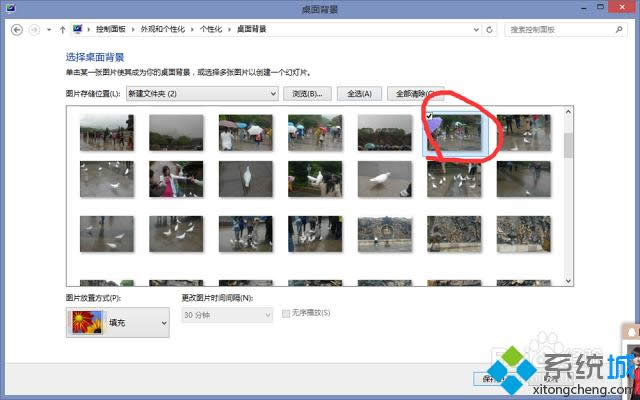
Task: Select the last thumbnail in second row
Action: pos(524,179)
